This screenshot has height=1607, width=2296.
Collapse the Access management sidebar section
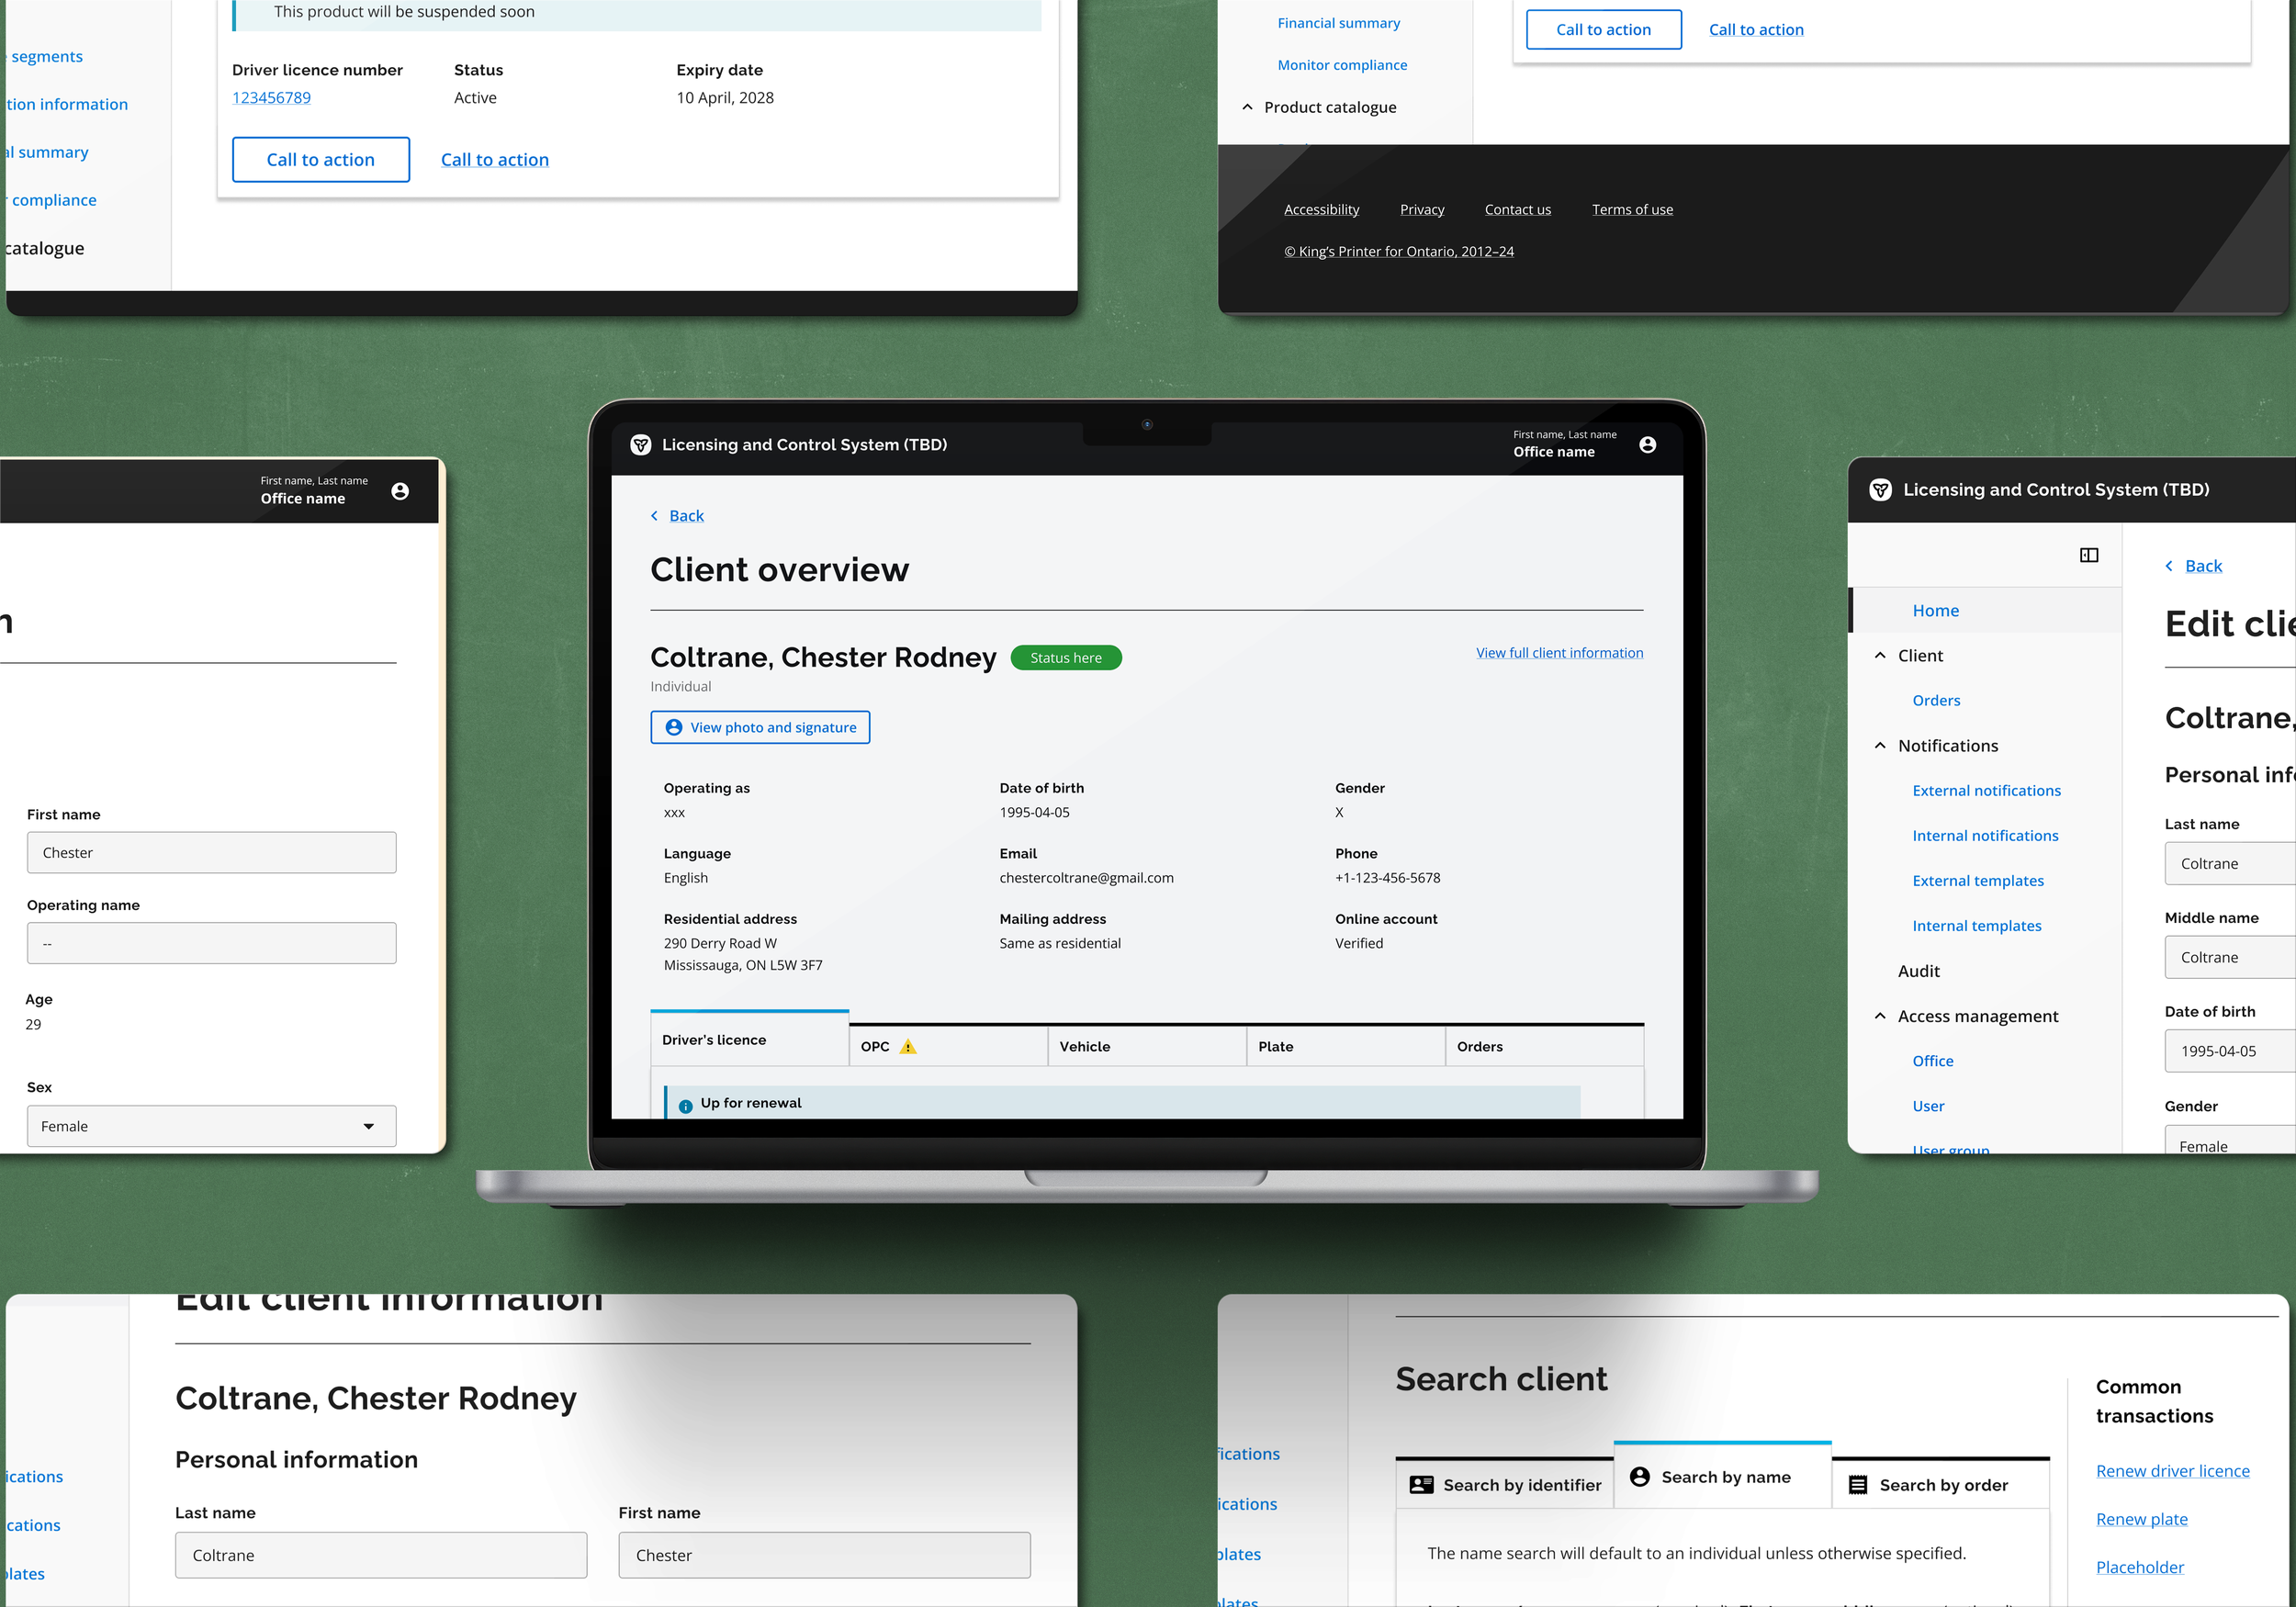tap(1879, 1015)
